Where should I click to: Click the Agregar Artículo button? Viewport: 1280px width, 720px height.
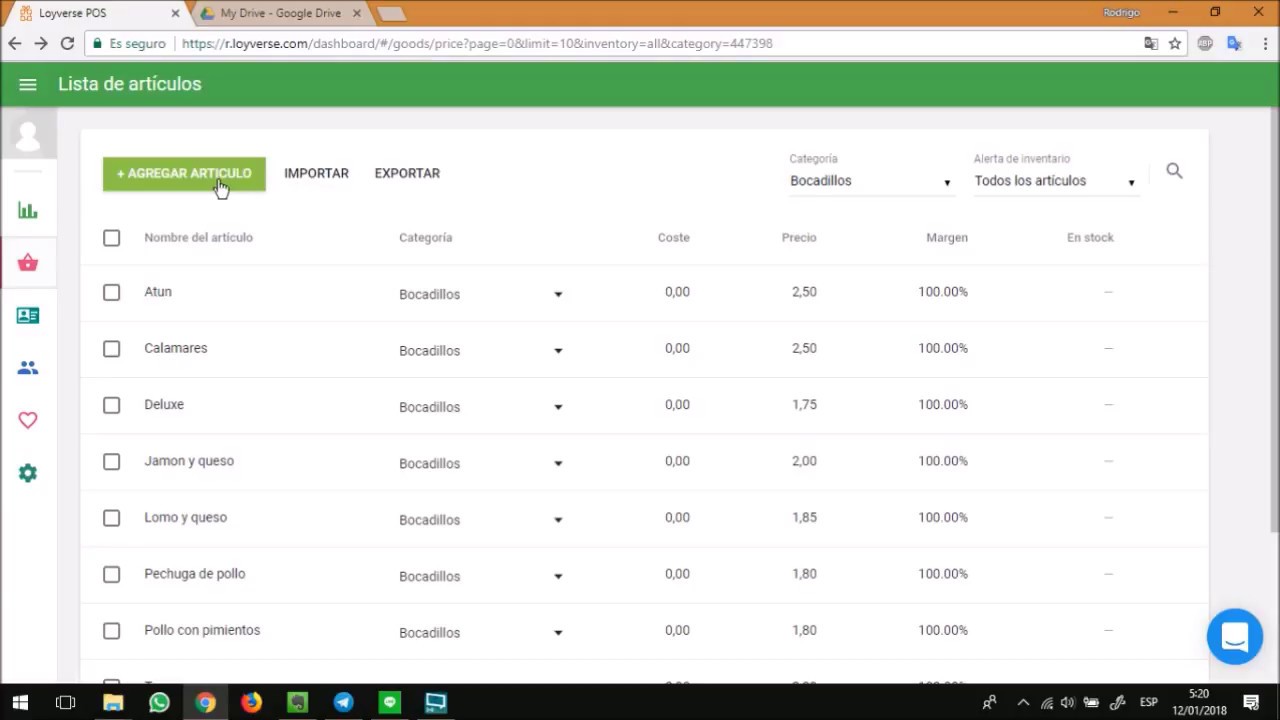point(184,173)
